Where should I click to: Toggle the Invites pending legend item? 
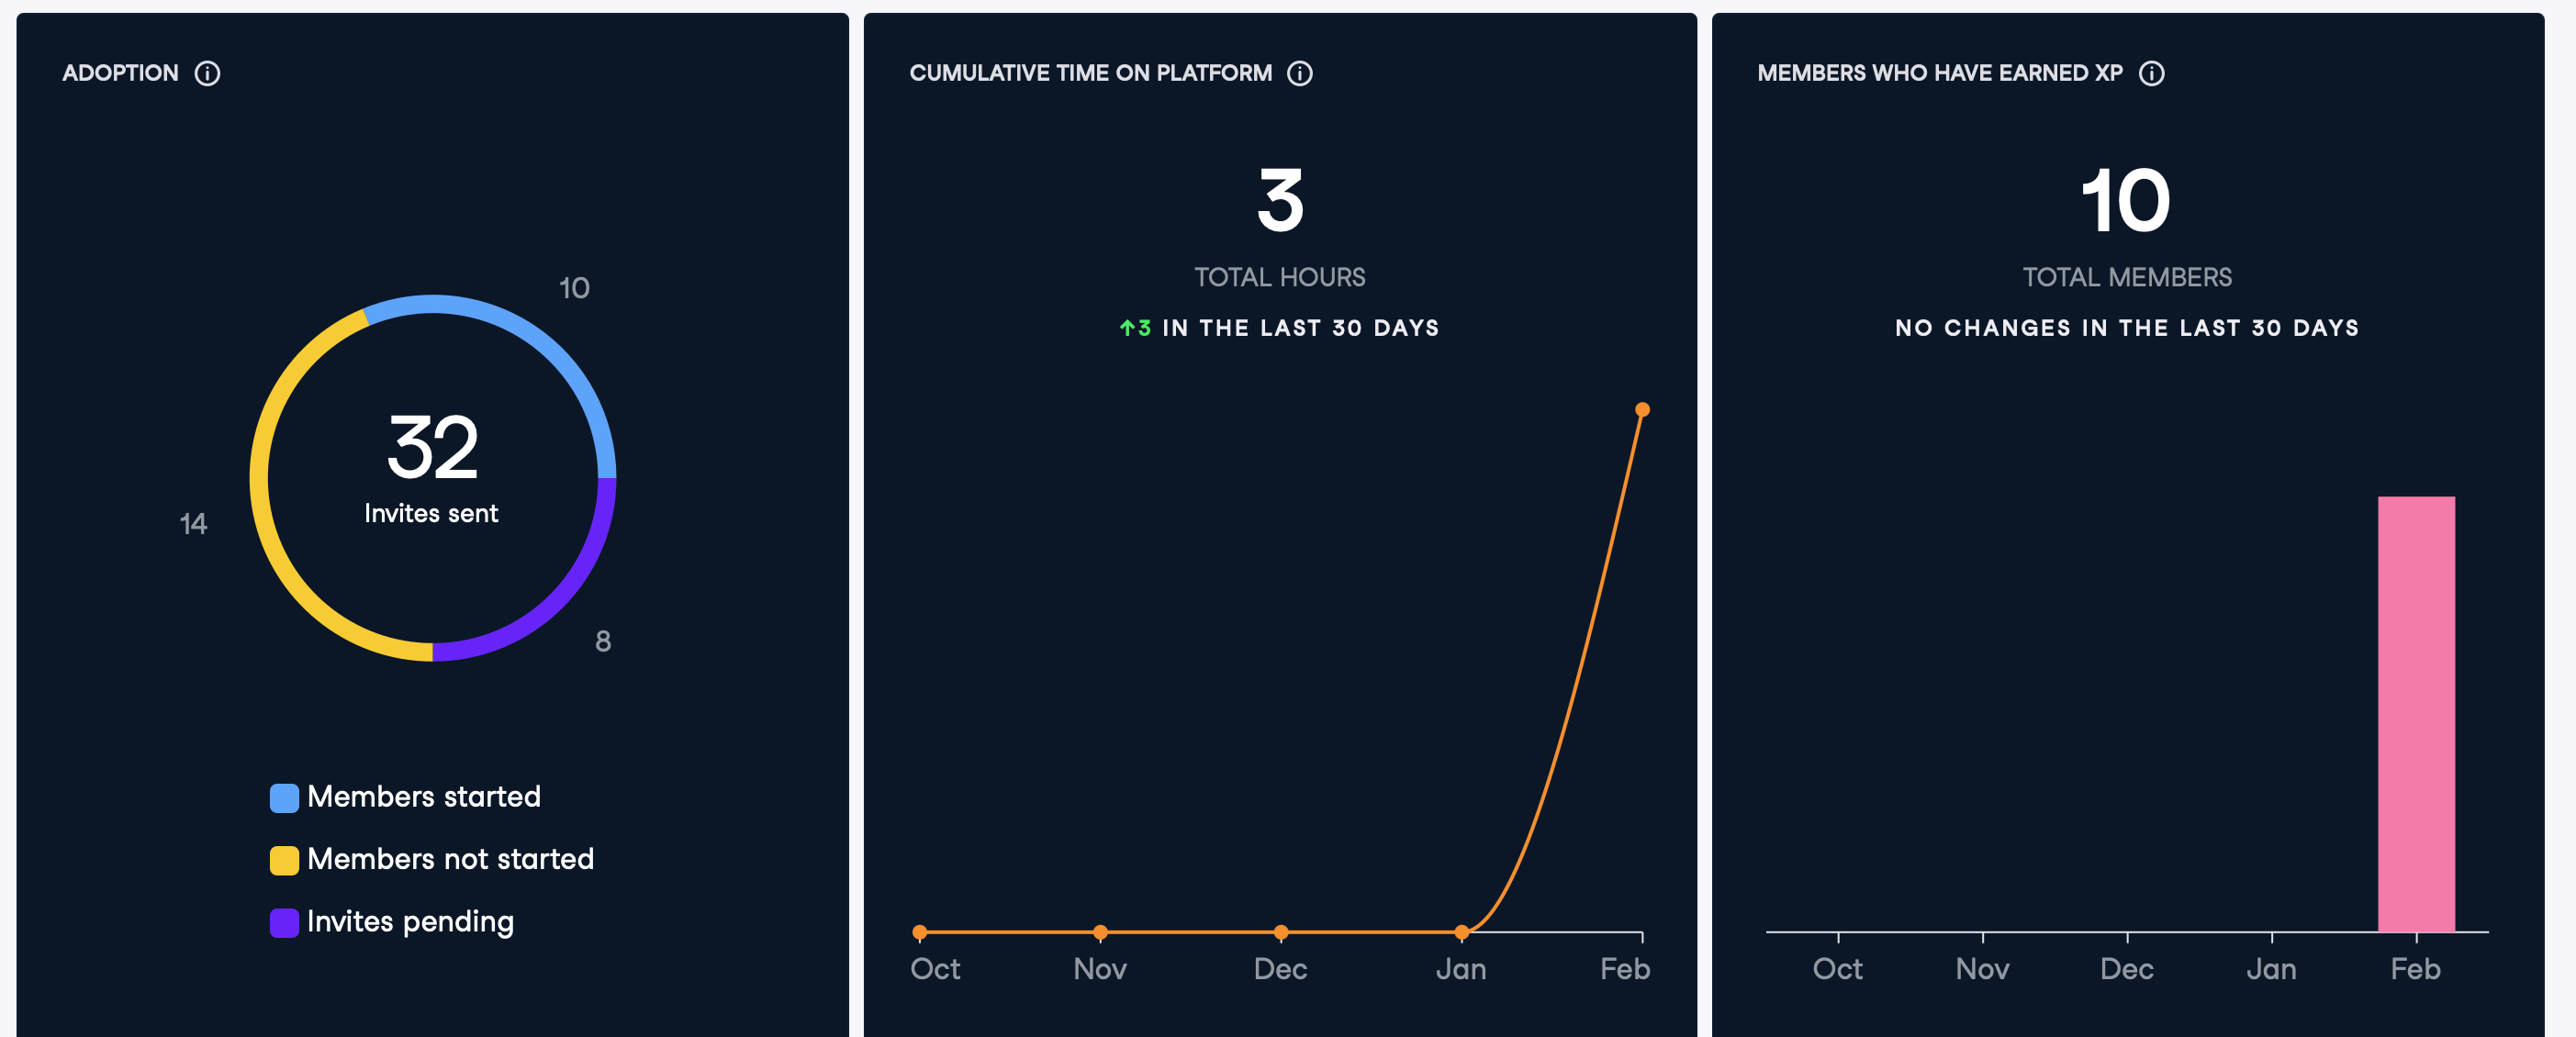tap(410, 921)
